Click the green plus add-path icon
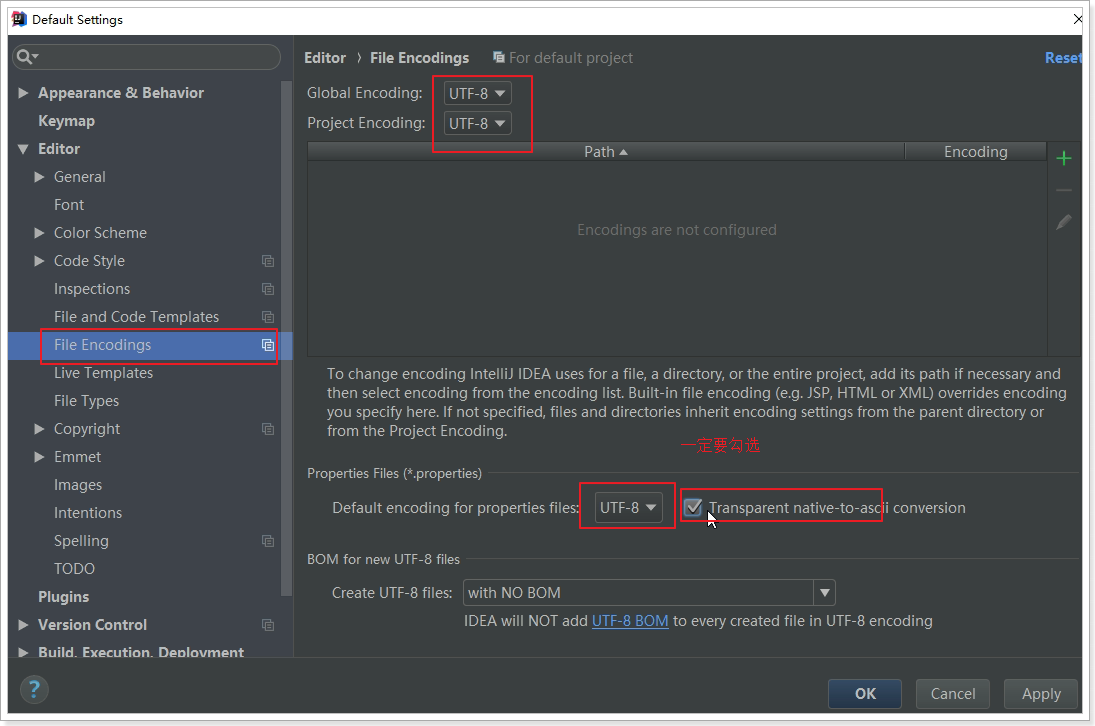The height and width of the screenshot is (726, 1095). pyautogui.click(x=1064, y=158)
